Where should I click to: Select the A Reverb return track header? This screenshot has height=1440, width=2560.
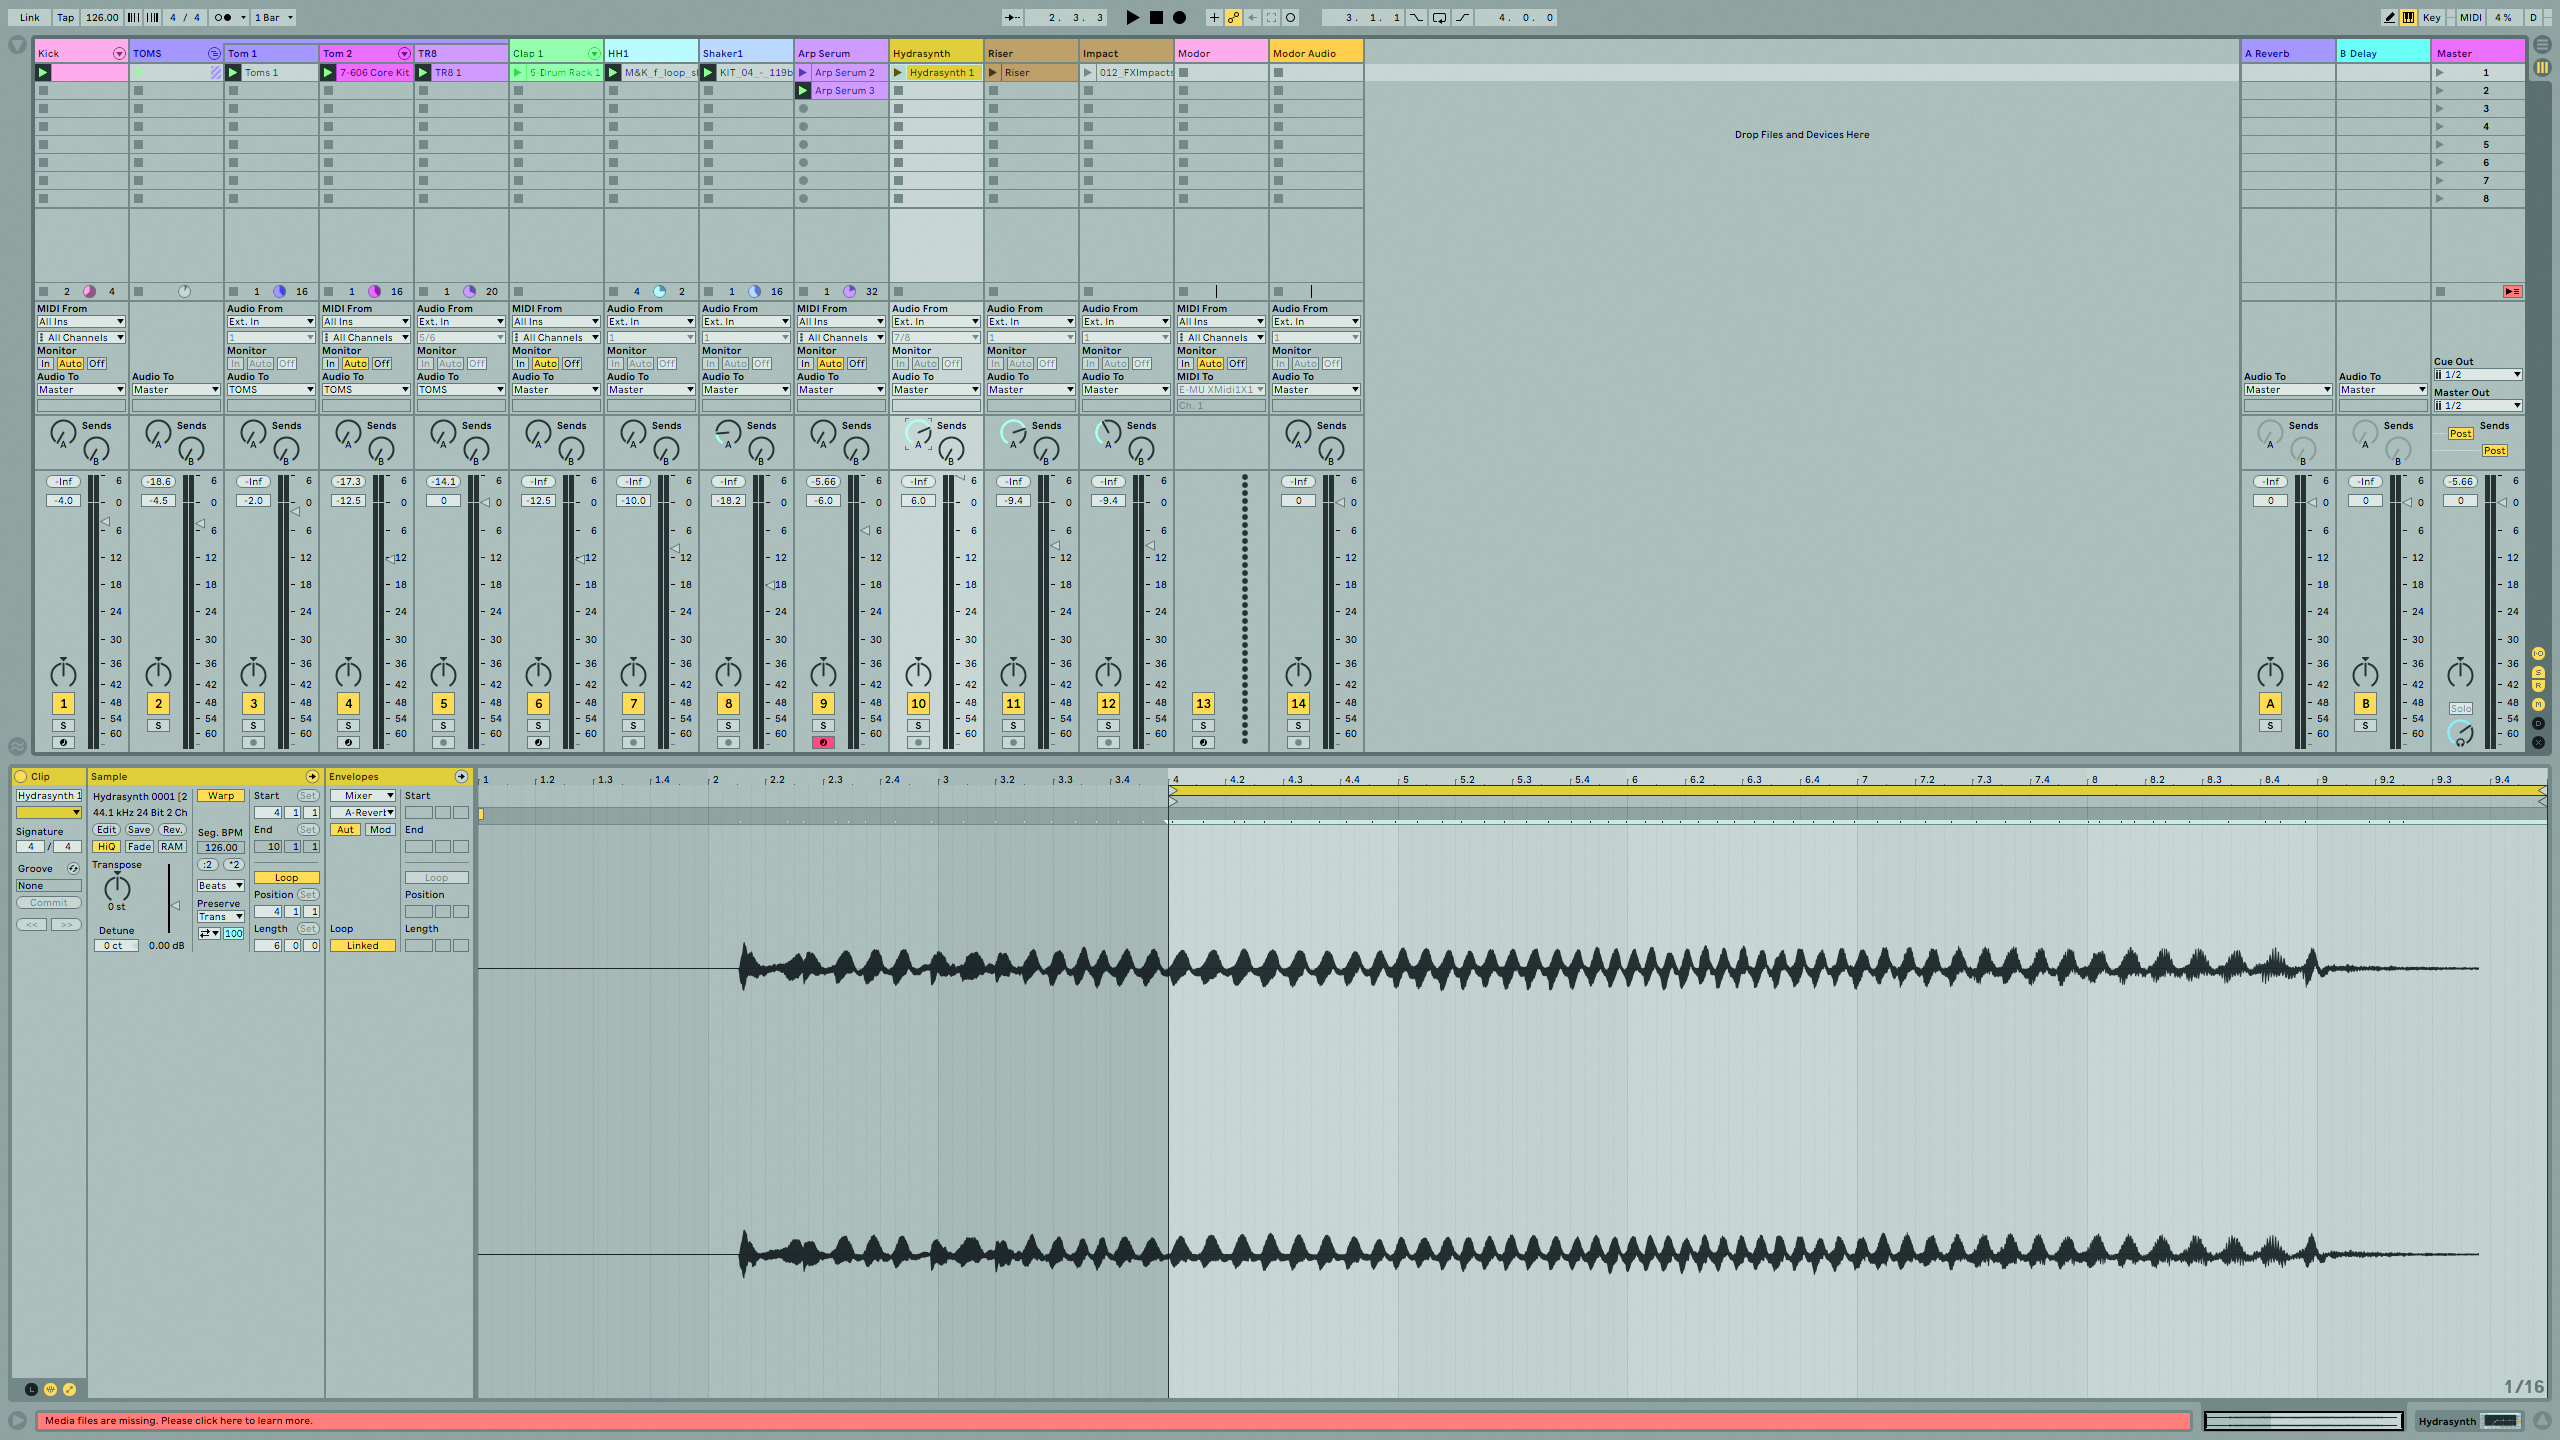tap(2287, 53)
